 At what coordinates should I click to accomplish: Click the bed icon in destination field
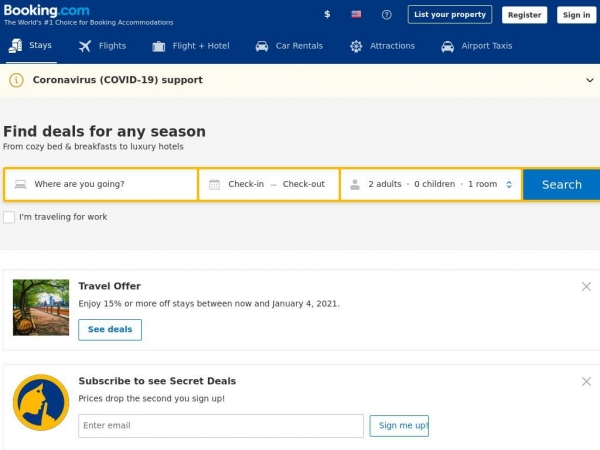[21, 184]
